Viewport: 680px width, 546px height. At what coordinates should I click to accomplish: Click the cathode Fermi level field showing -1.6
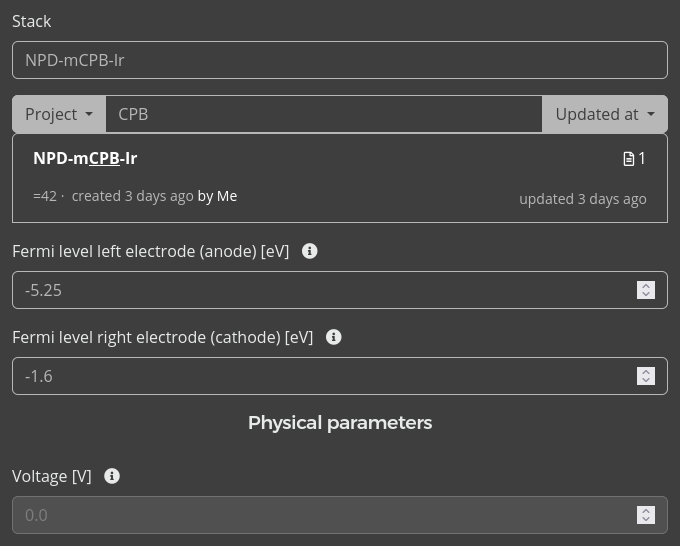tap(320, 376)
